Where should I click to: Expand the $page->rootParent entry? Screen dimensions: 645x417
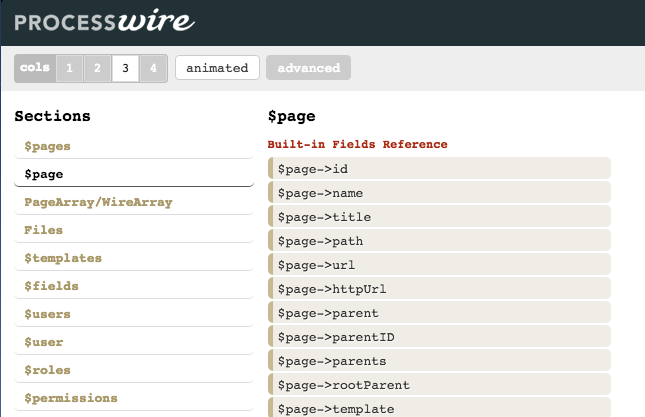(439, 384)
